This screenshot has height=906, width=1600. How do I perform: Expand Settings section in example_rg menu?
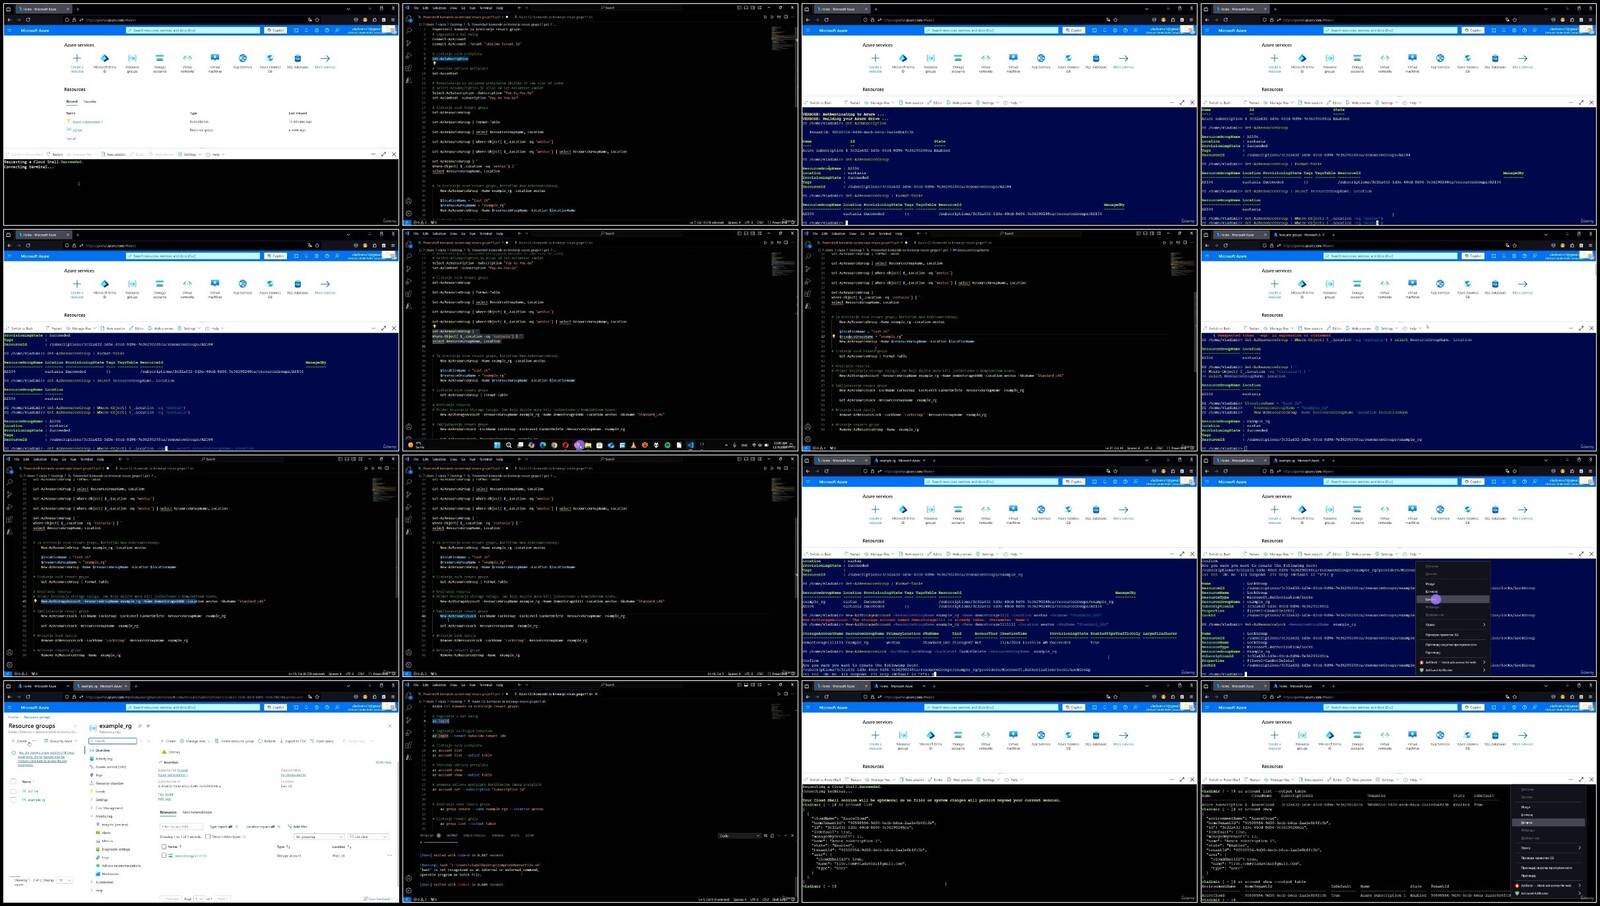(99, 800)
